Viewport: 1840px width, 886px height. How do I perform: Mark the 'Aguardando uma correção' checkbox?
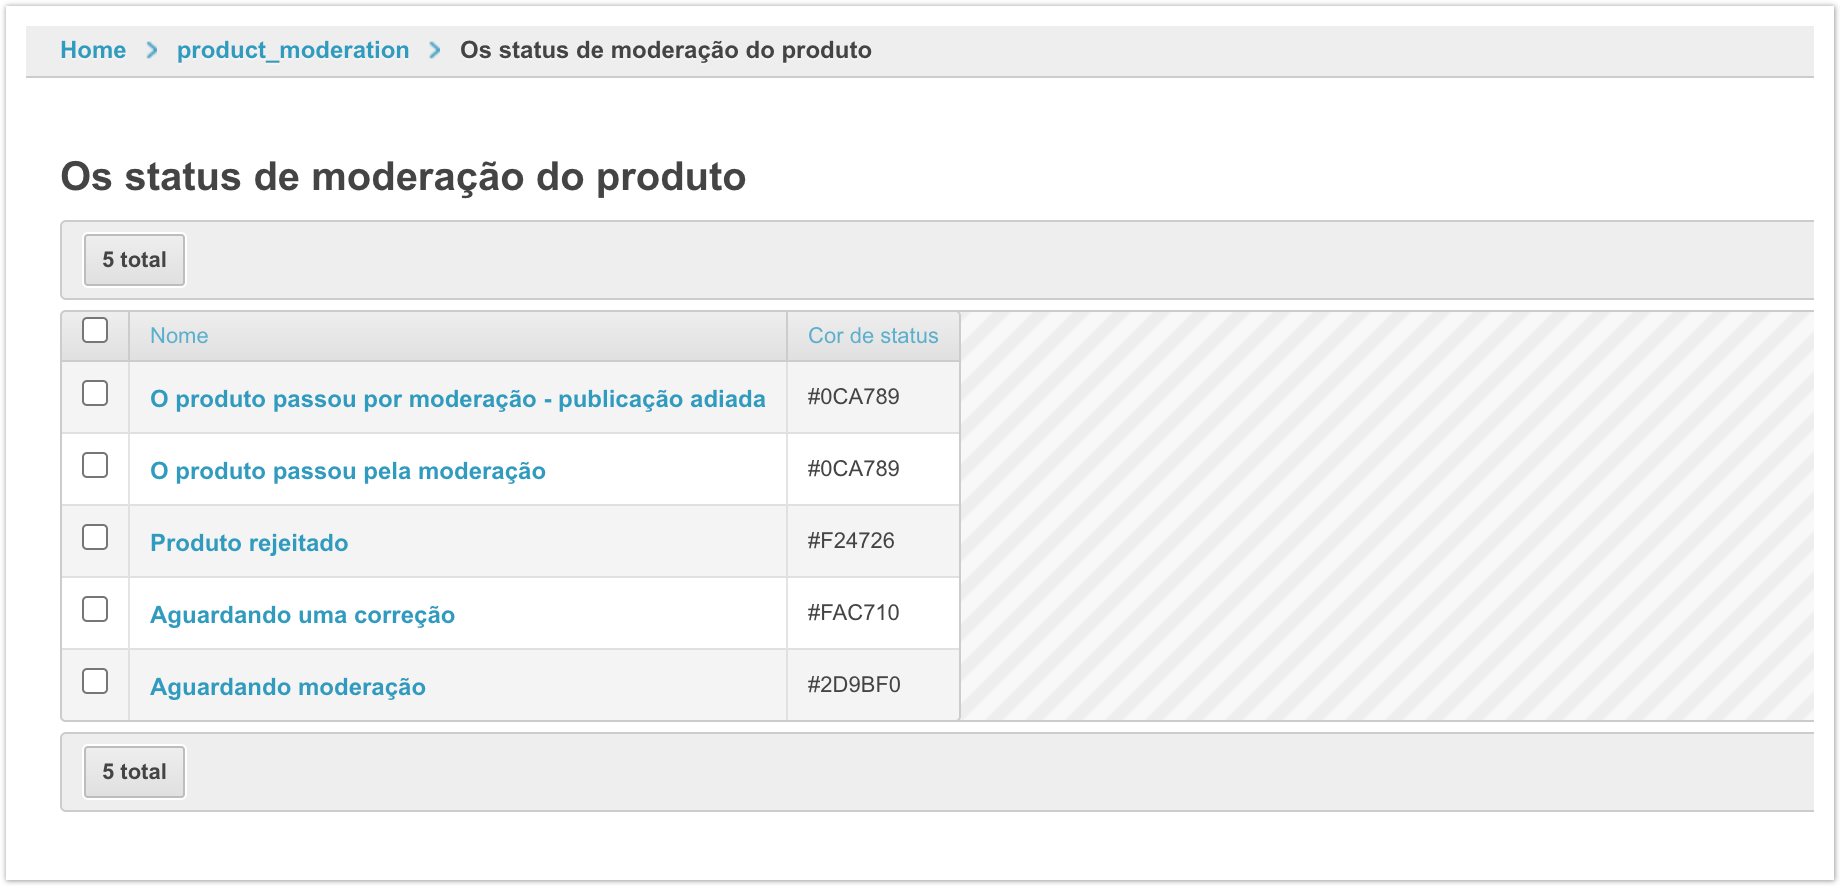pos(95,610)
